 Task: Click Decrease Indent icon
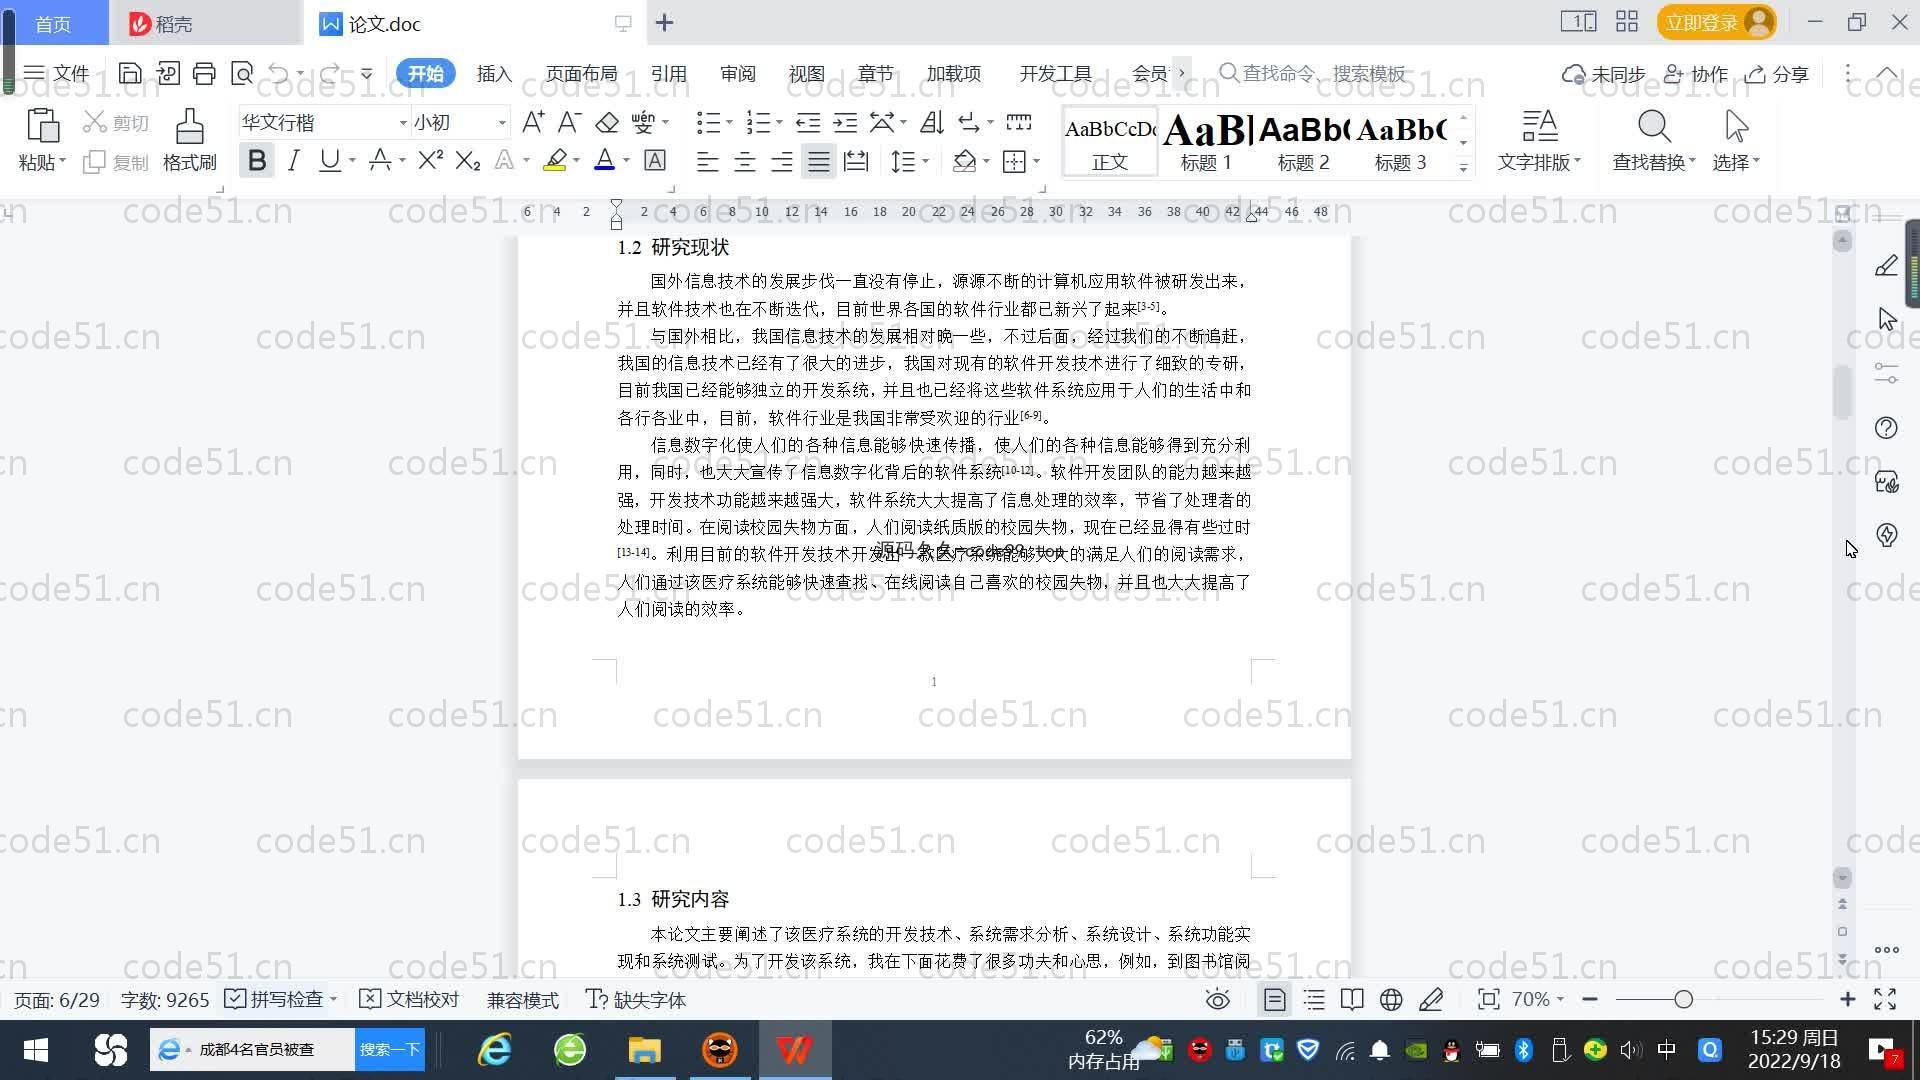pos(808,122)
